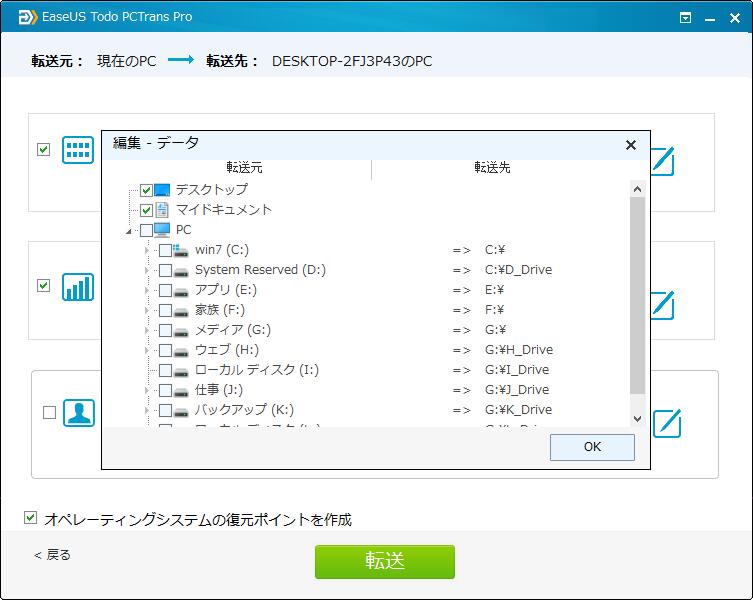Click the メディア (G:) drive icon
The width and height of the screenshot is (753, 600).
181,331
